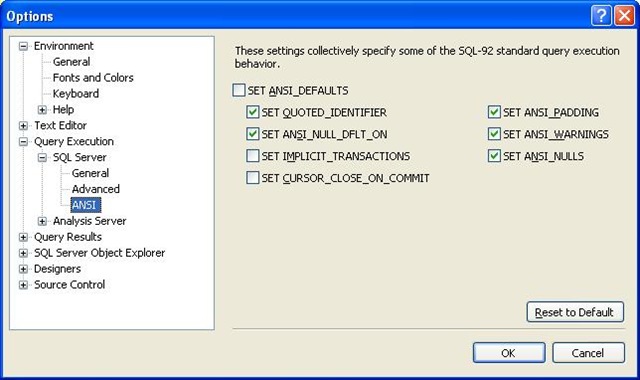
Task: Expand the Source Control node
Action: pos(23,285)
